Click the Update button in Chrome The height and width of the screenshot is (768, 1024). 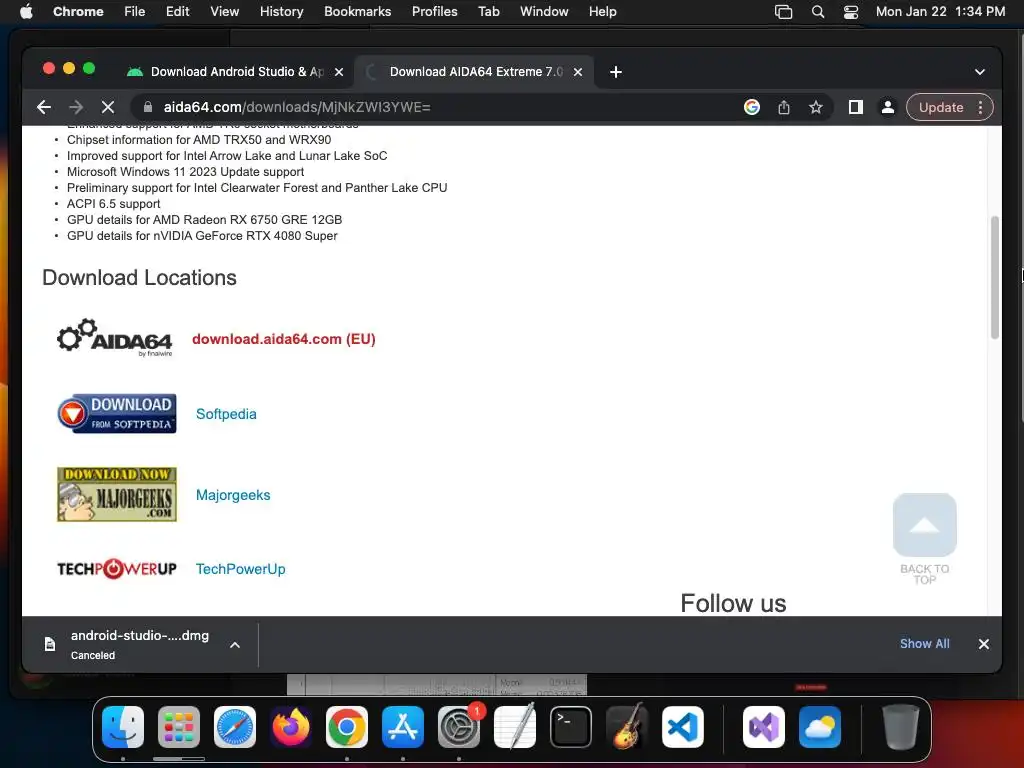pyautogui.click(x=941, y=107)
